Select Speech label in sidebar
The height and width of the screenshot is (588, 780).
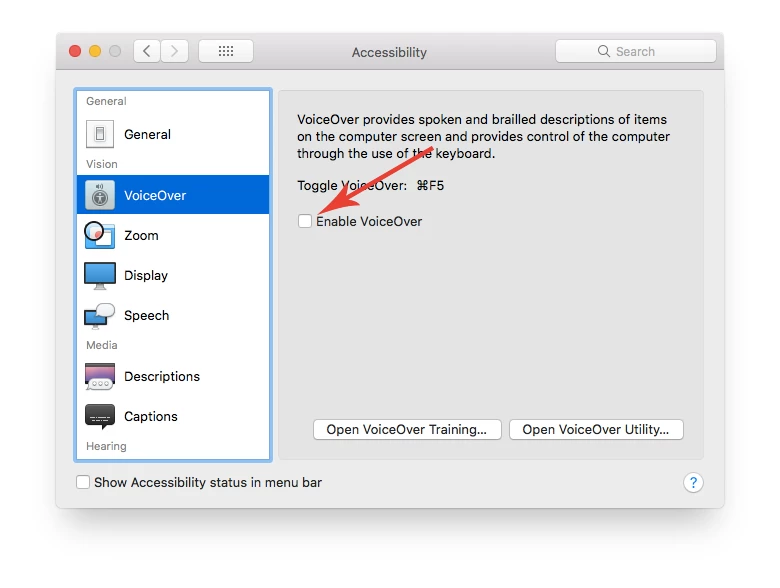pyautogui.click(x=147, y=315)
